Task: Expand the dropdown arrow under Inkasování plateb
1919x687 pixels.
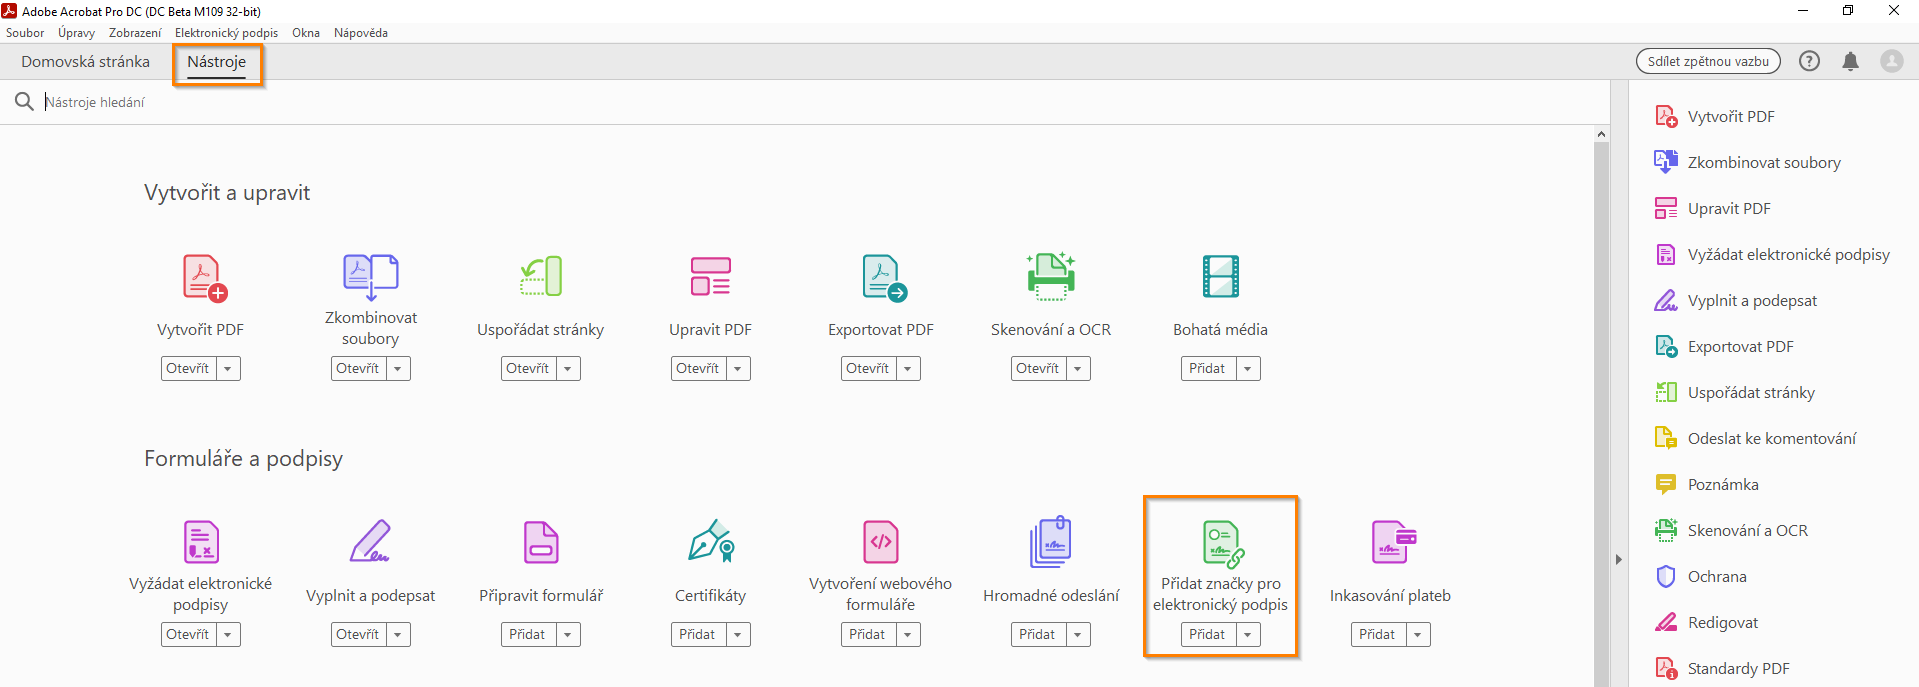Action: (x=1418, y=634)
